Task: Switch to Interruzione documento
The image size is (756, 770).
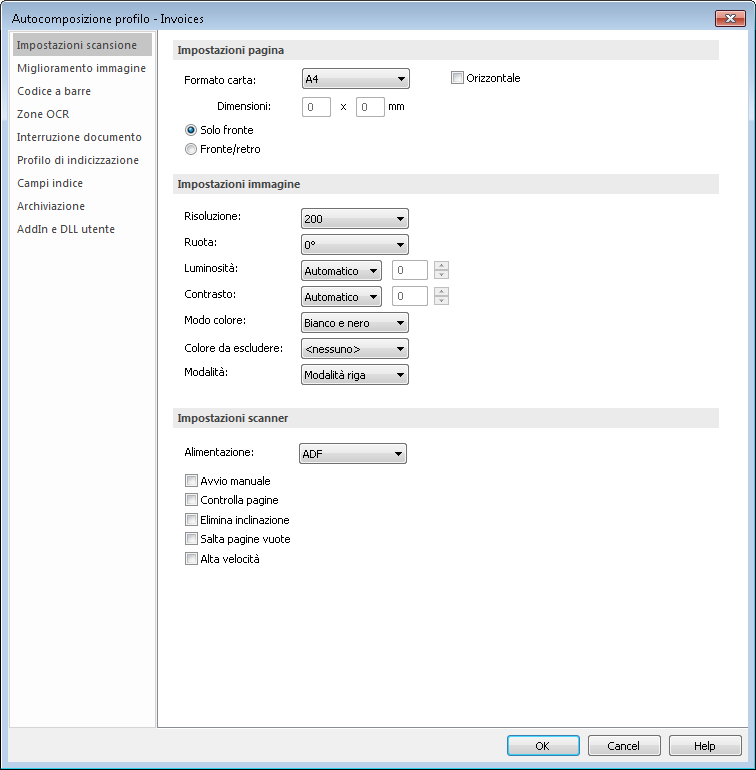Action: 79,137
